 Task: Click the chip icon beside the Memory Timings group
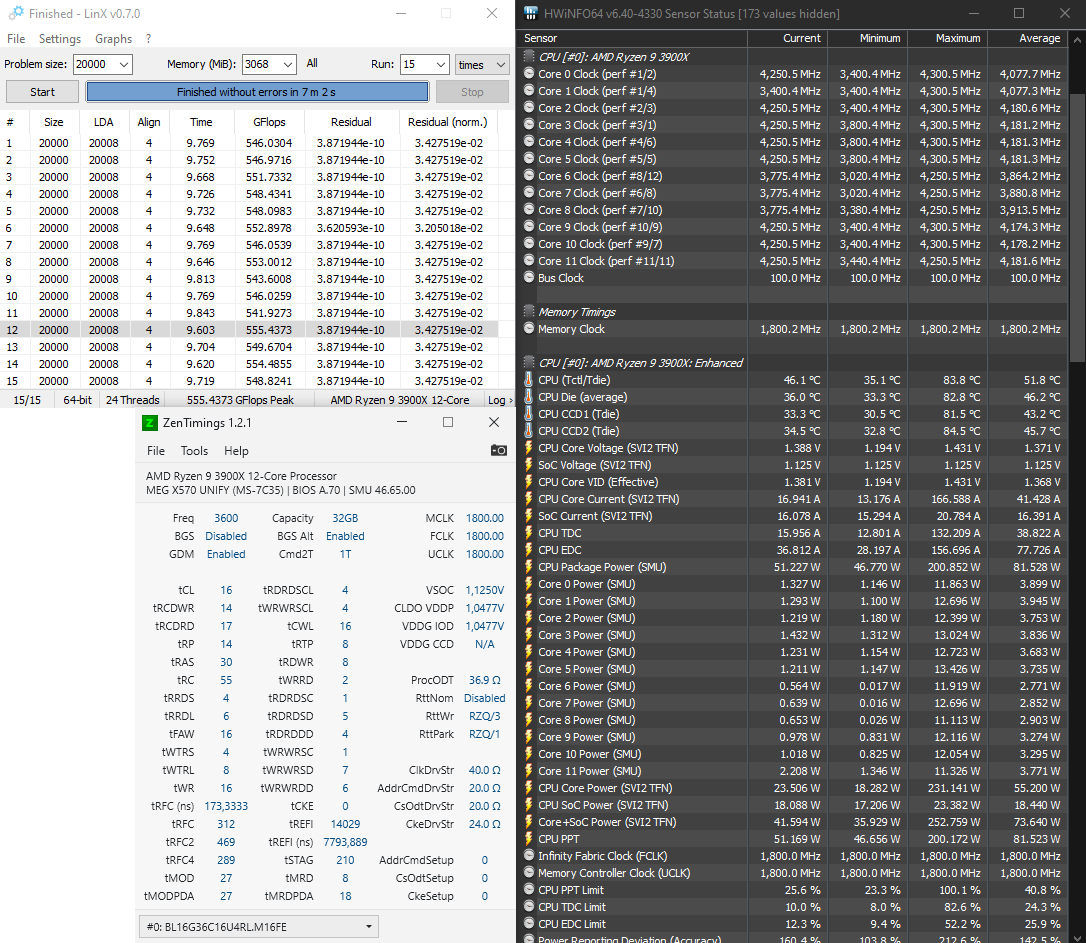point(529,312)
